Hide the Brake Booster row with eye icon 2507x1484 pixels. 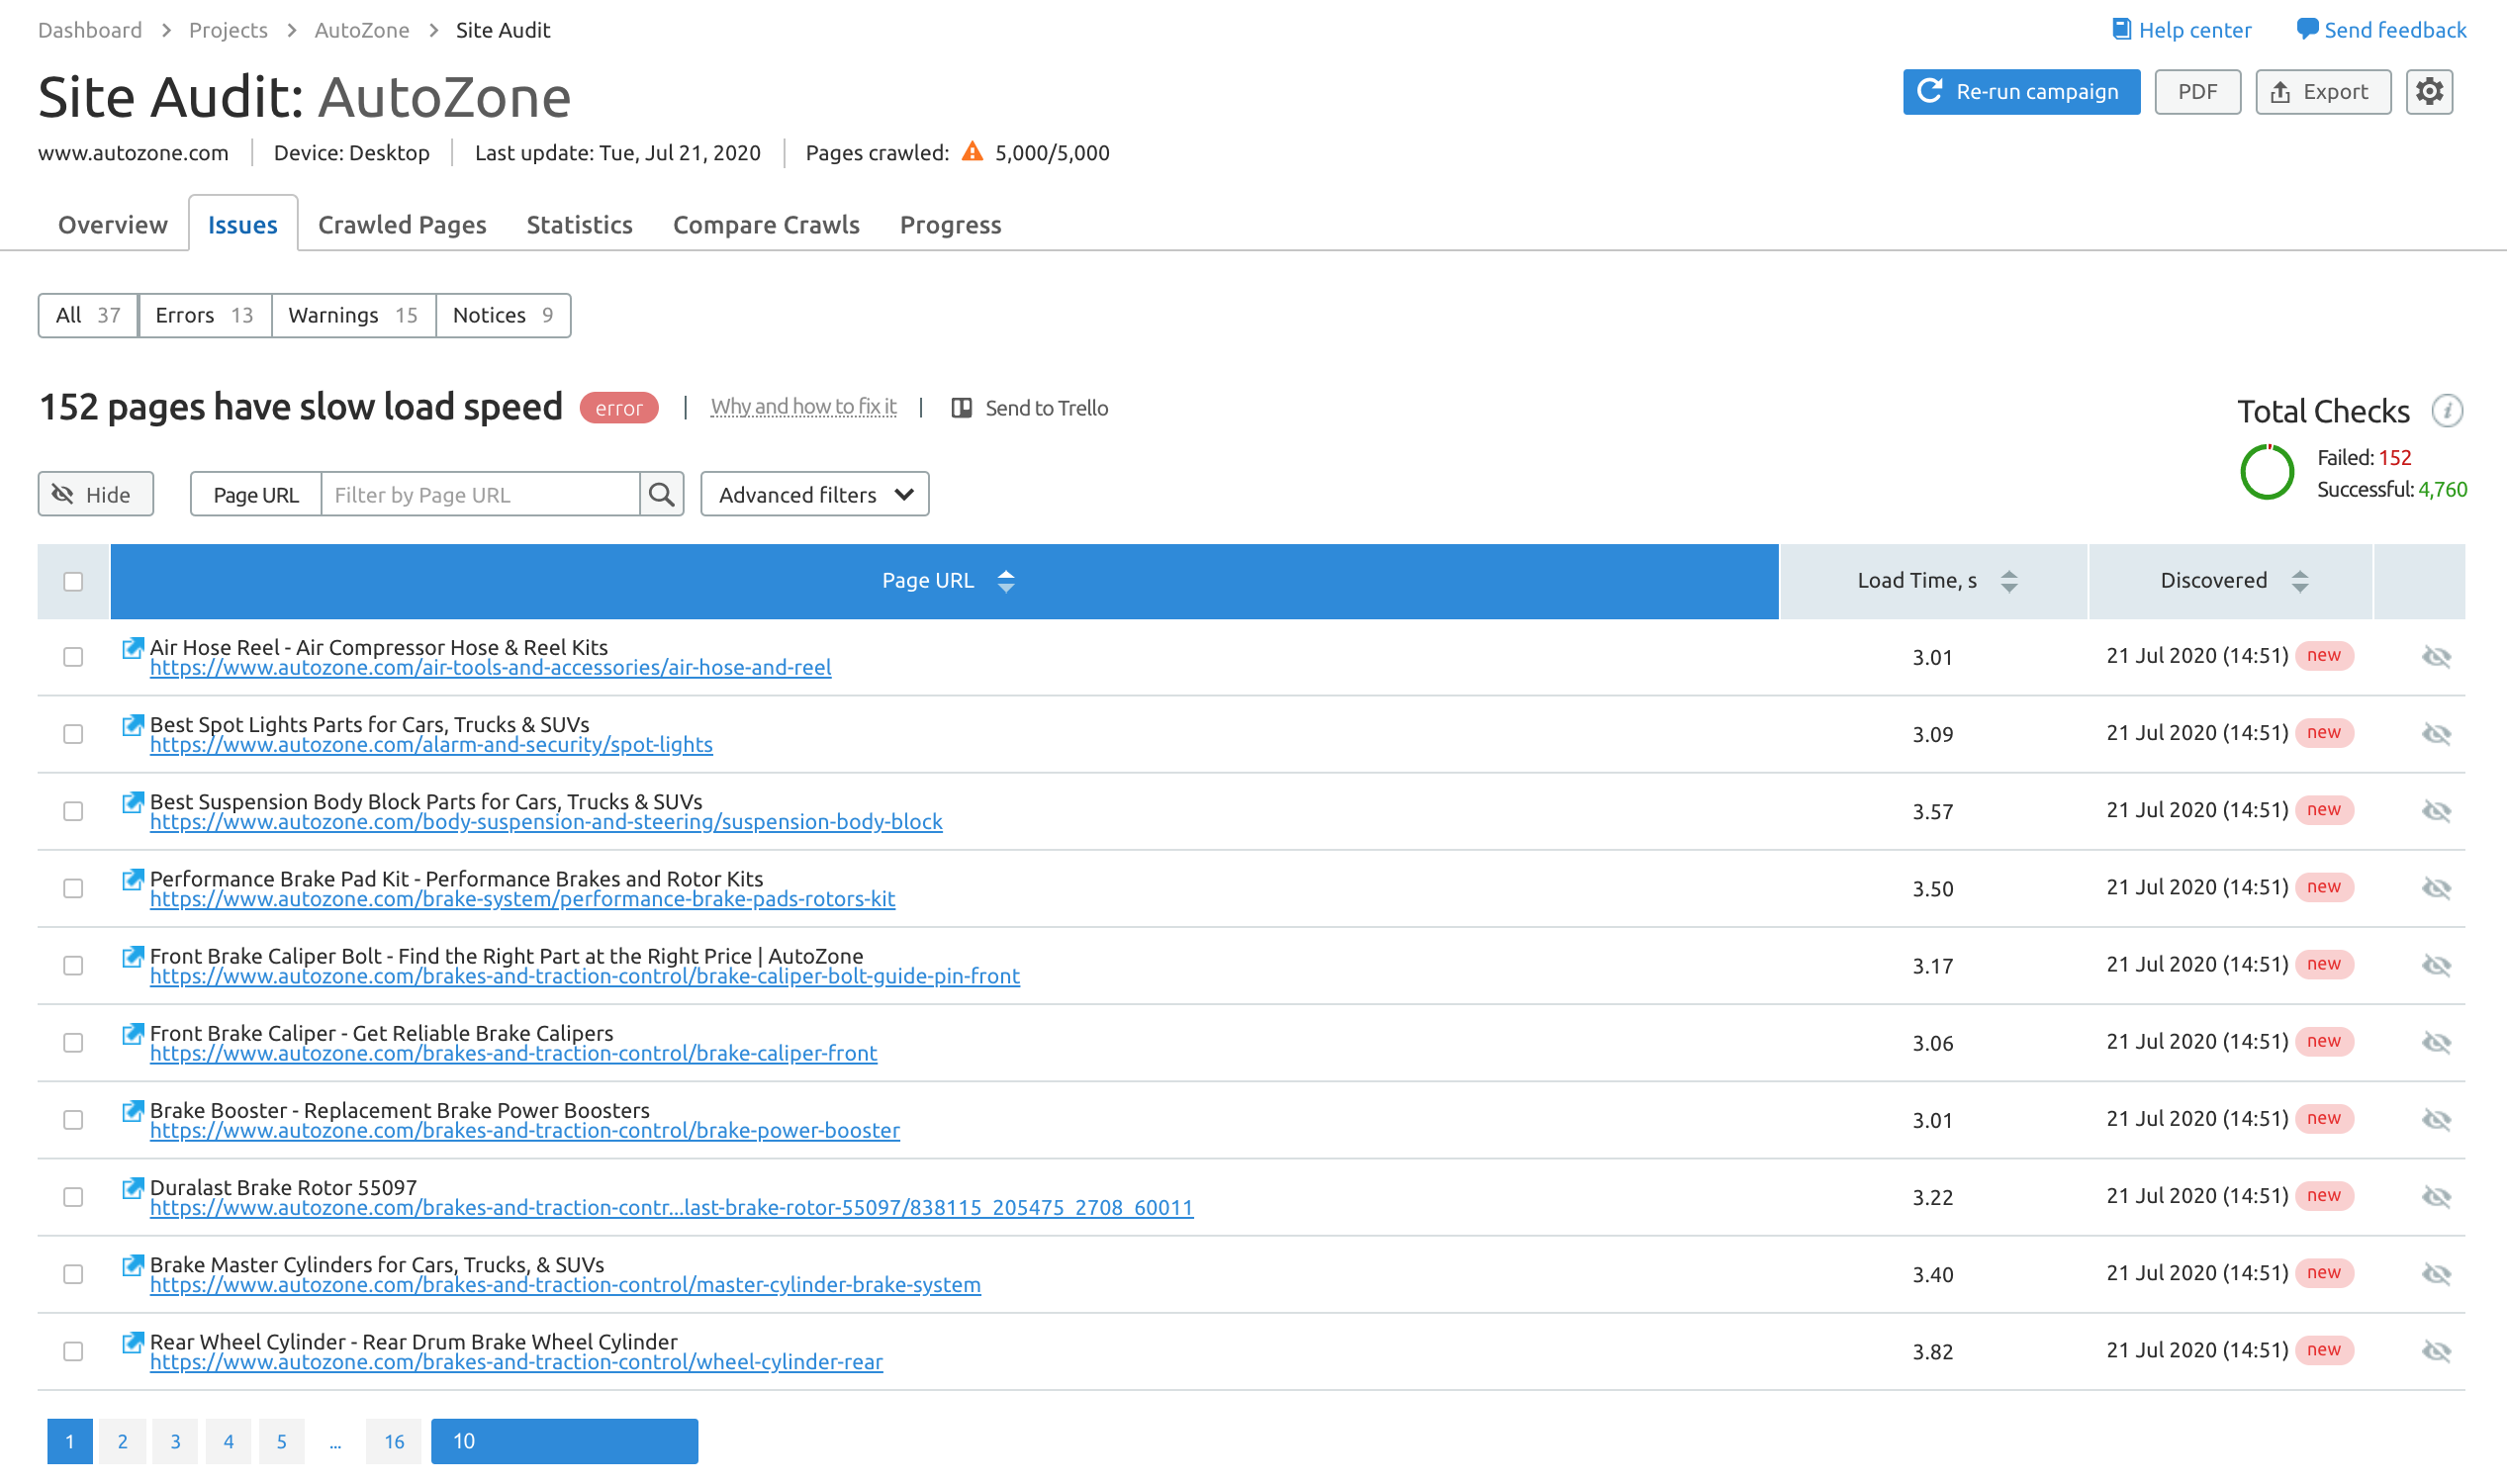[x=2436, y=1119]
